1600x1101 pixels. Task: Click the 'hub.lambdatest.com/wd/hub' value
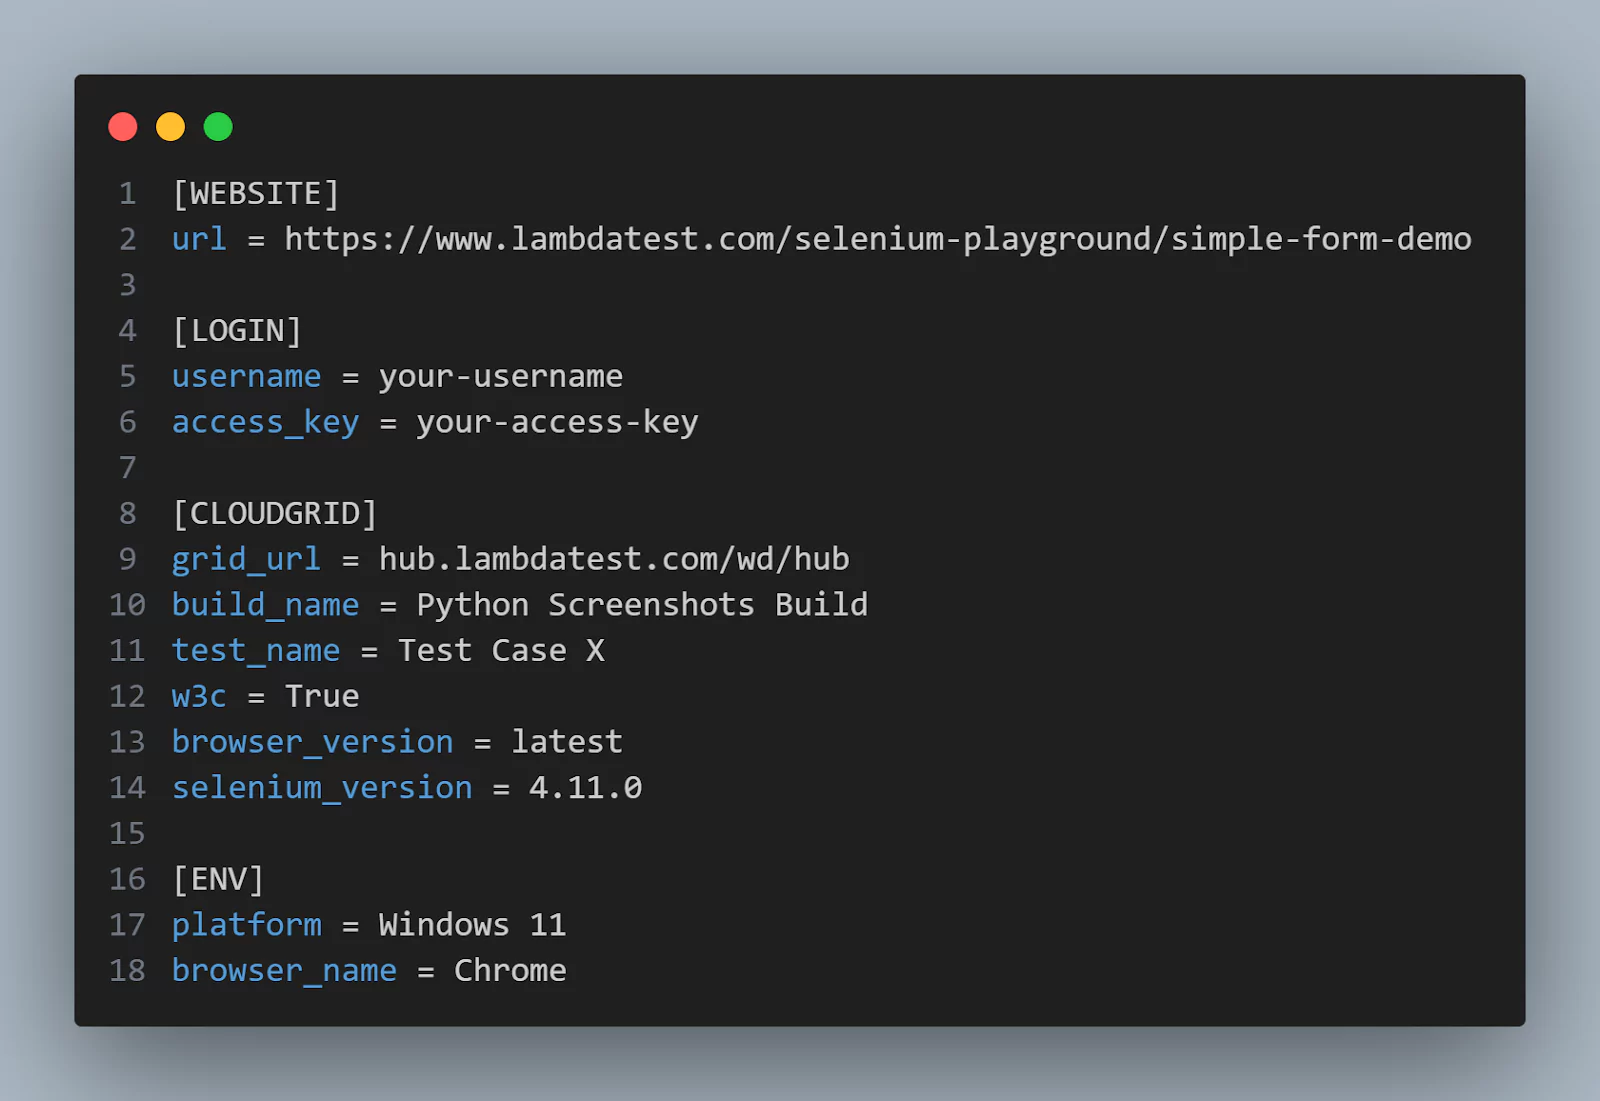[614, 559]
